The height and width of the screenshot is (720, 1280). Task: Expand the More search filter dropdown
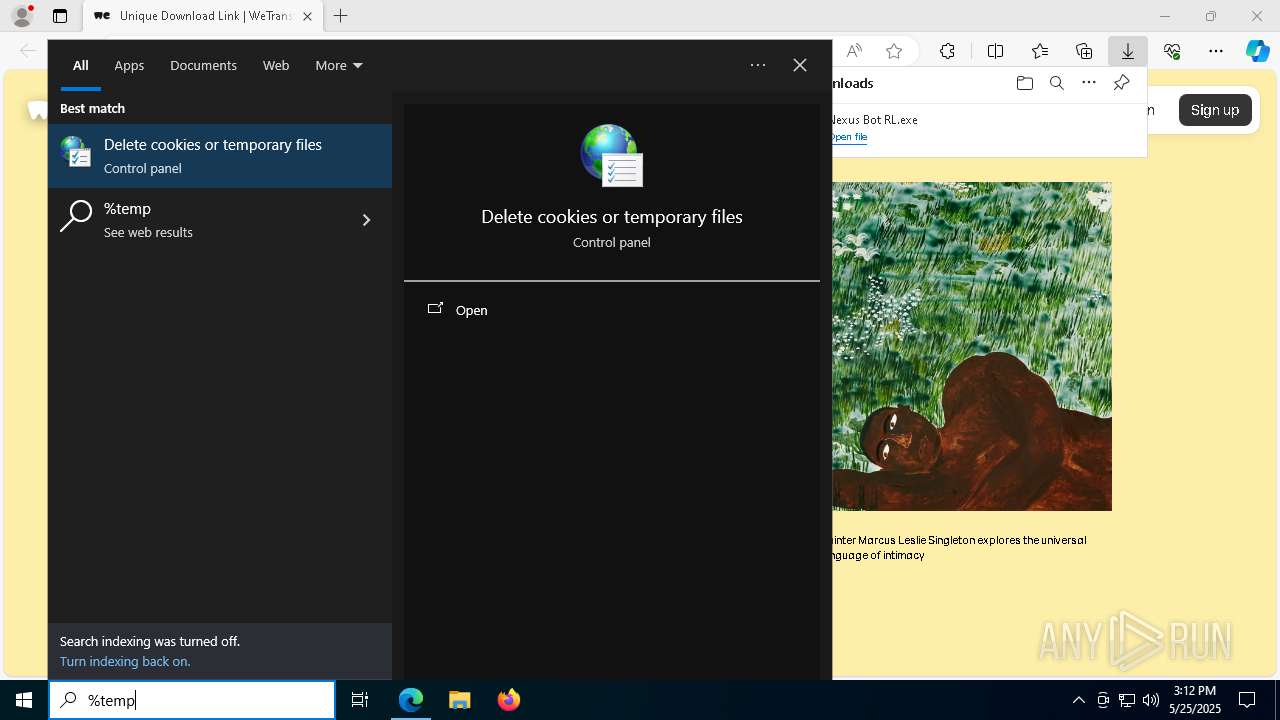pyautogui.click(x=339, y=65)
